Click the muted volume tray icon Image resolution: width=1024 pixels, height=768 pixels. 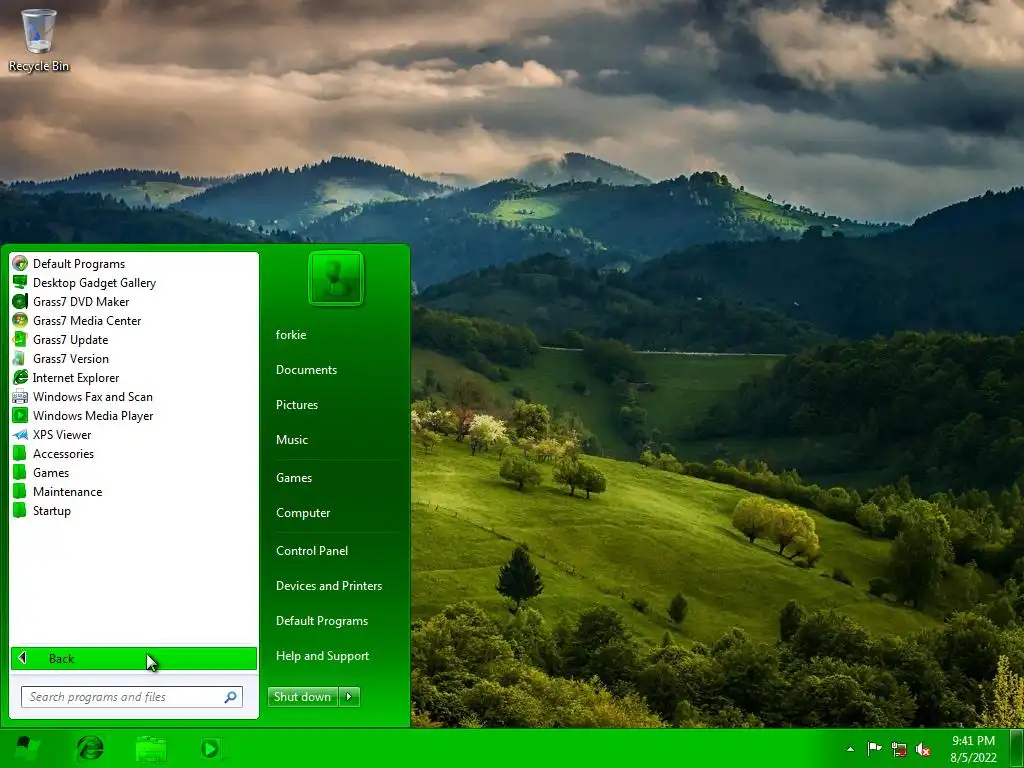tap(923, 749)
